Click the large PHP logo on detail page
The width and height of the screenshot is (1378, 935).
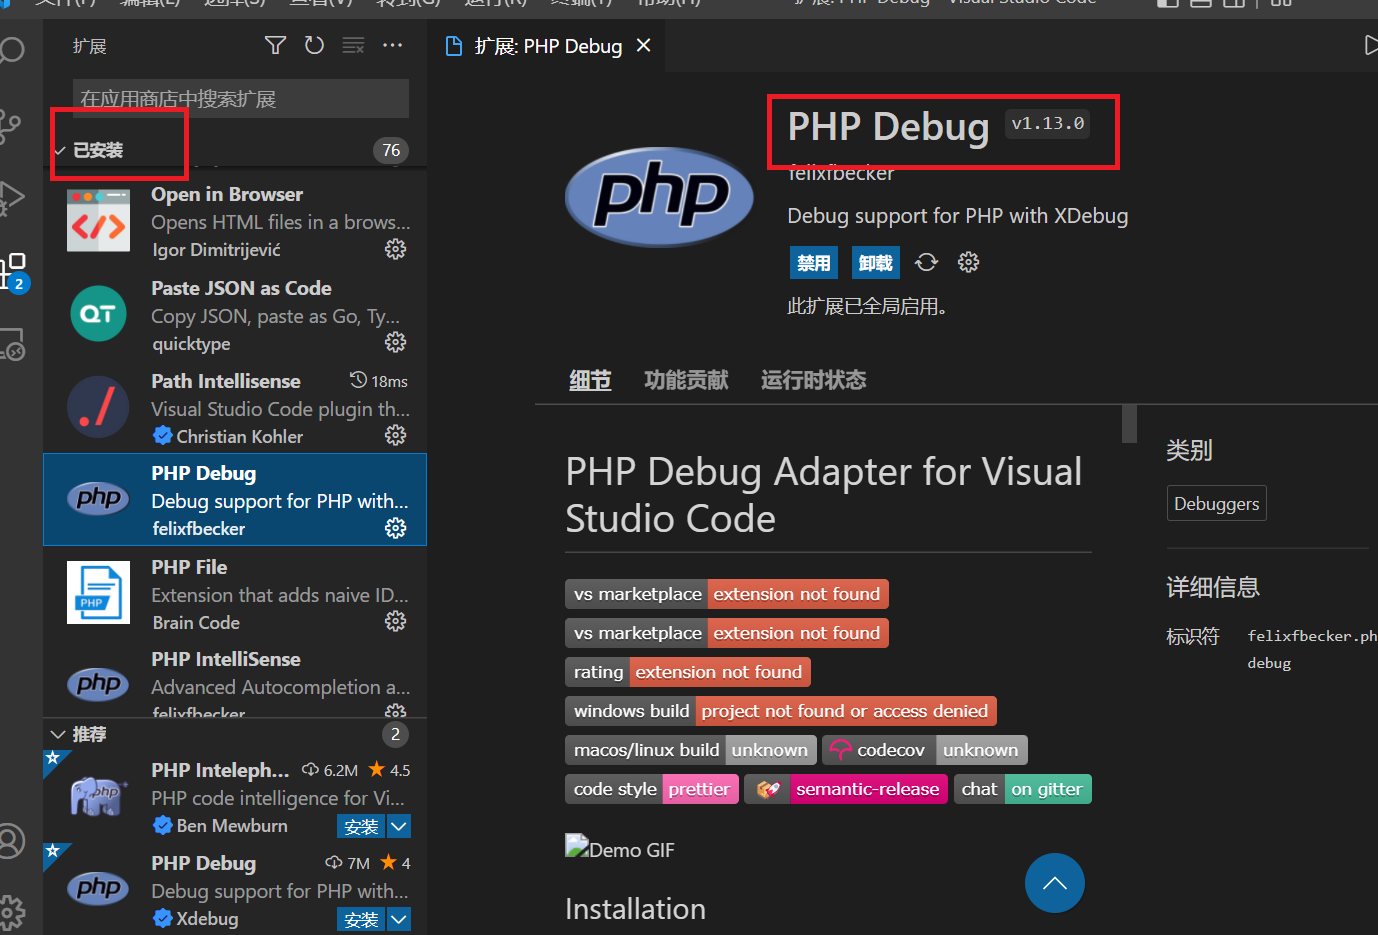coord(659,196)
